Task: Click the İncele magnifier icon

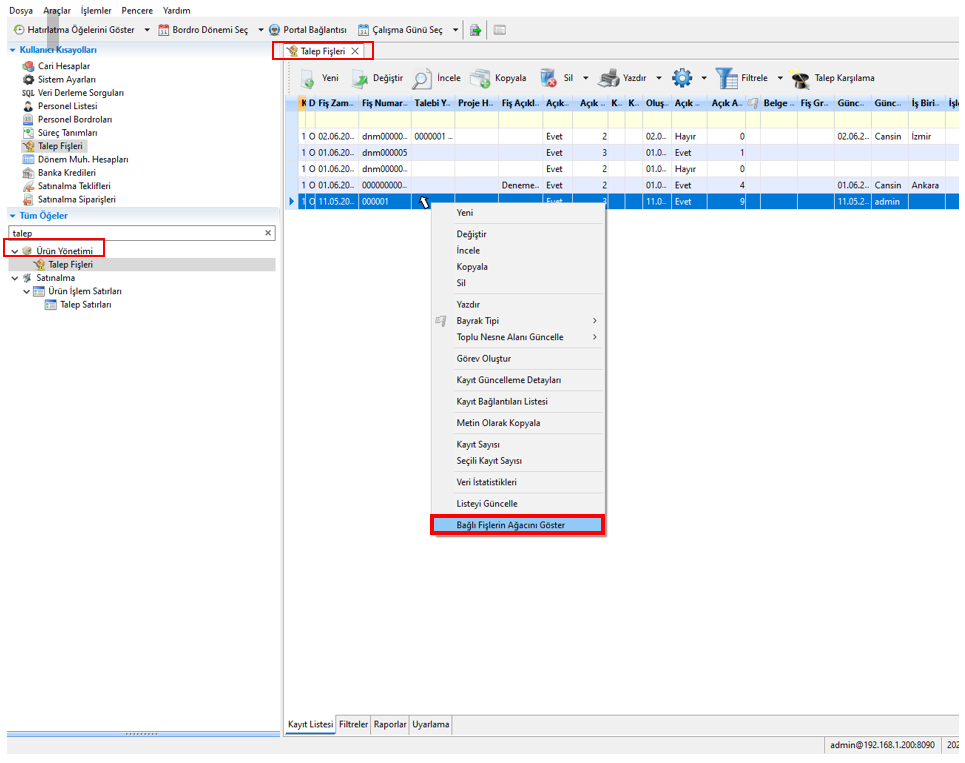Action: pyautogui.click(x=422, y=79)
